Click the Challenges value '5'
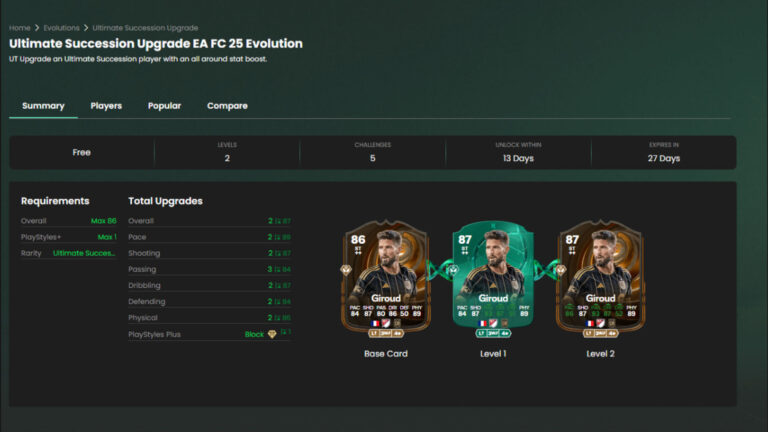The width and height of the screenshot is (768, 432). tap(373, 158)
